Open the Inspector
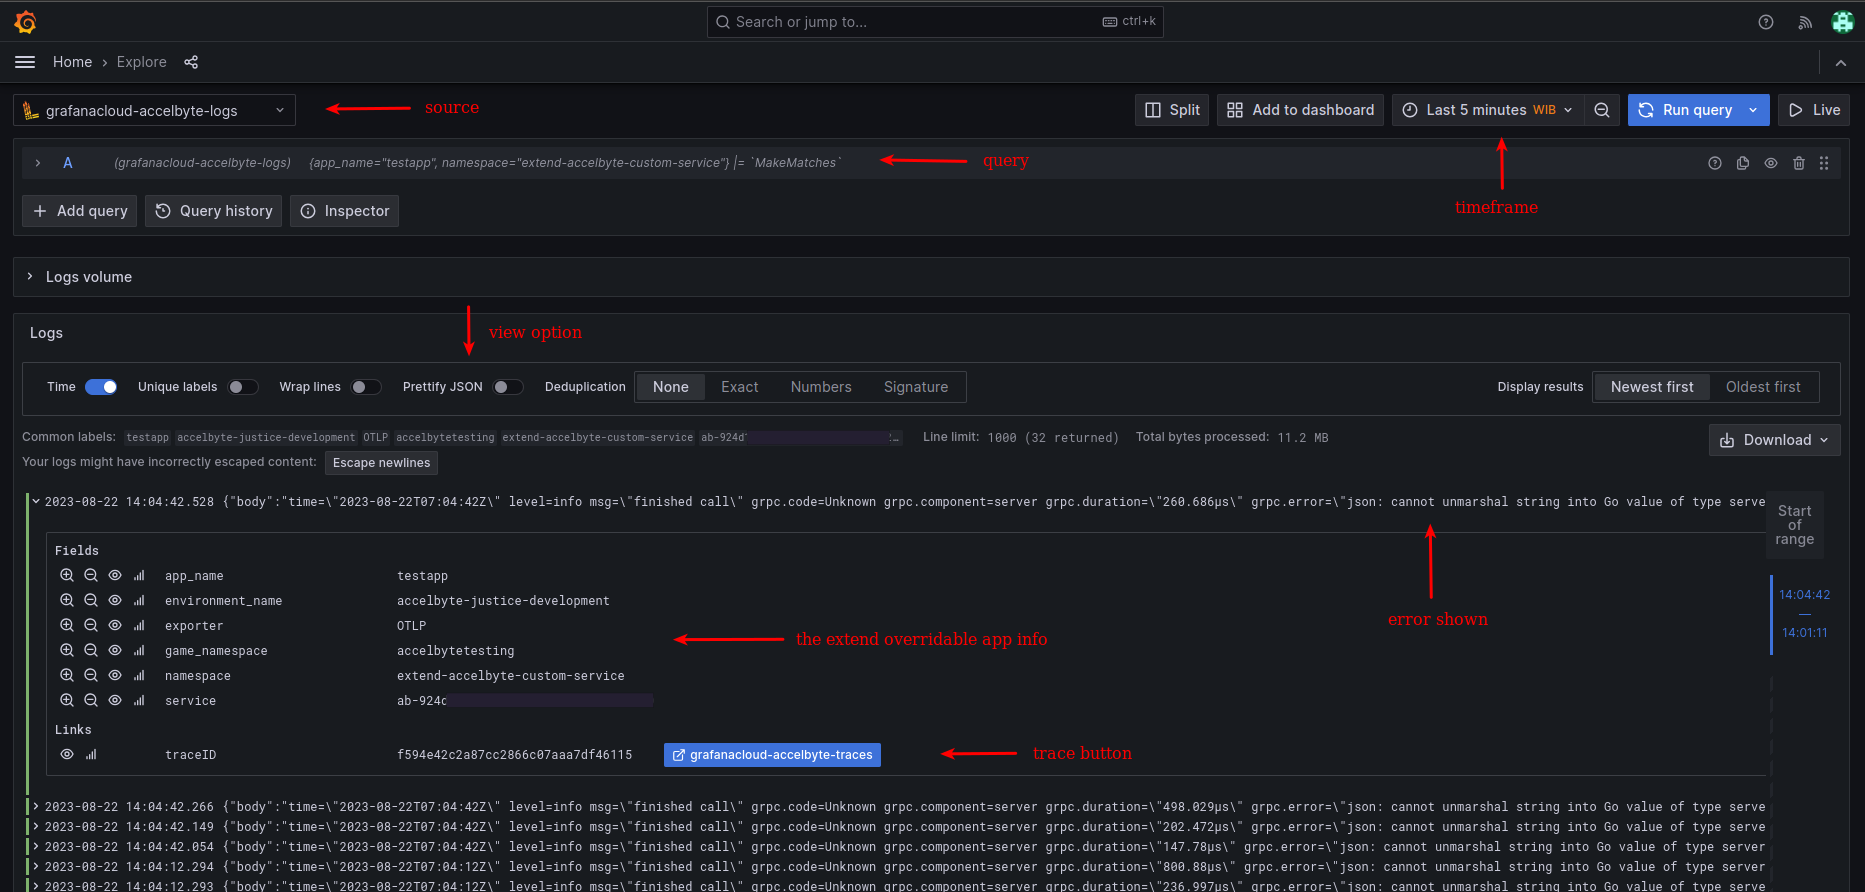This screenshot has width=1865, height=892. [344, 211]
